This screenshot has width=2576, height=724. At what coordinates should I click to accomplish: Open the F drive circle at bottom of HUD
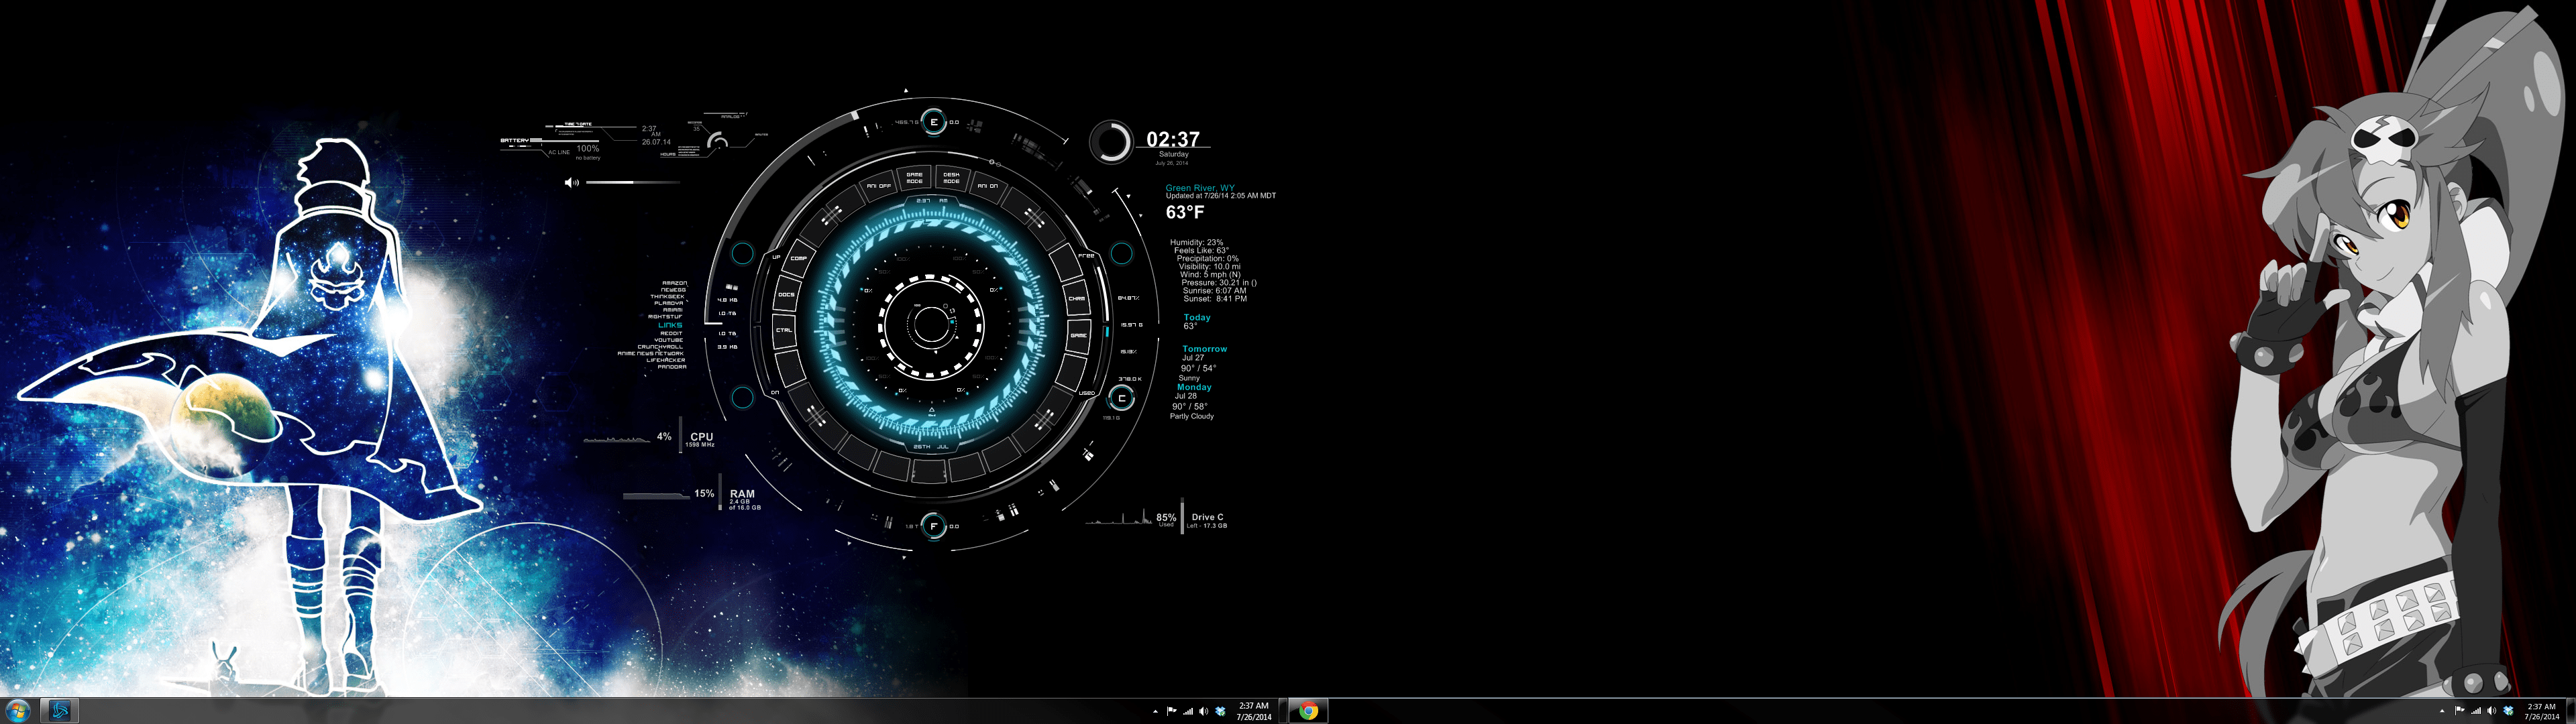(x=933, y=526)
